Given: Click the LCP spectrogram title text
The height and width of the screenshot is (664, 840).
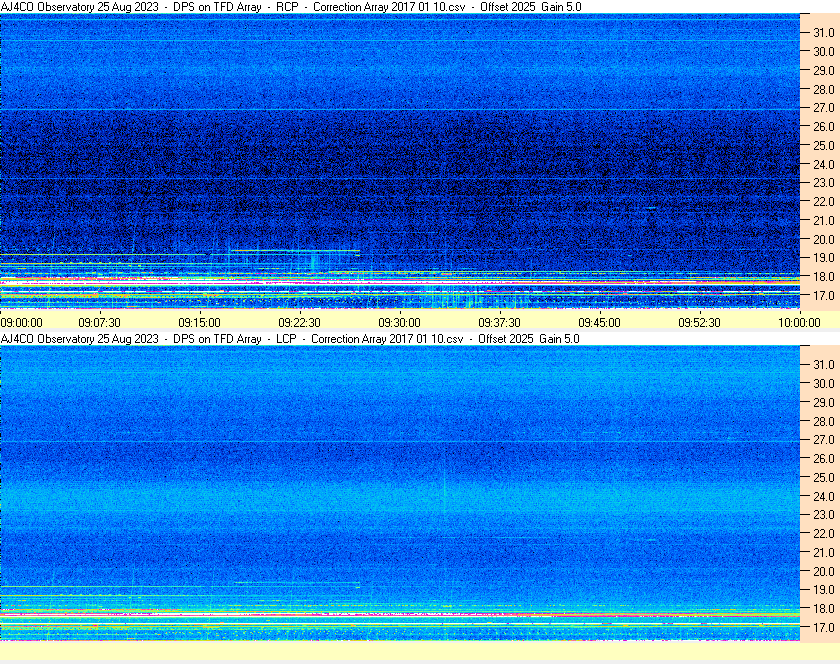Looking at the screenshot, I should tap(290, 339).
